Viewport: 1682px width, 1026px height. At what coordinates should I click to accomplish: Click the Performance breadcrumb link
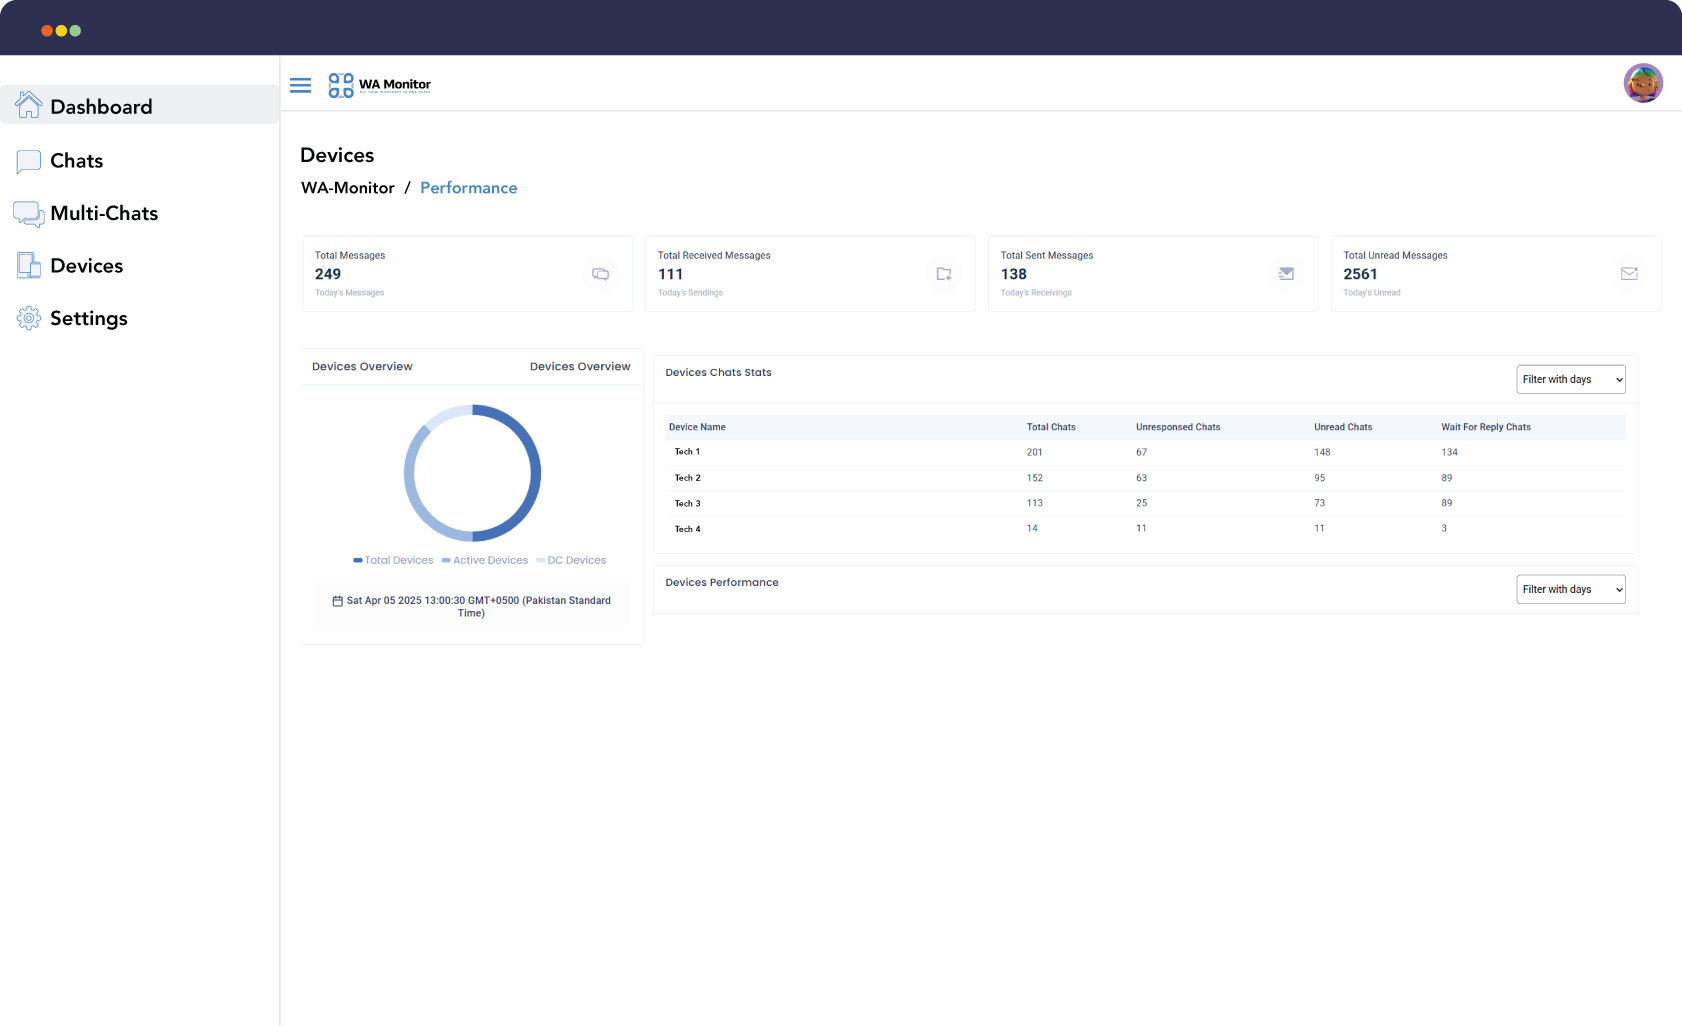tap(468, 188)
